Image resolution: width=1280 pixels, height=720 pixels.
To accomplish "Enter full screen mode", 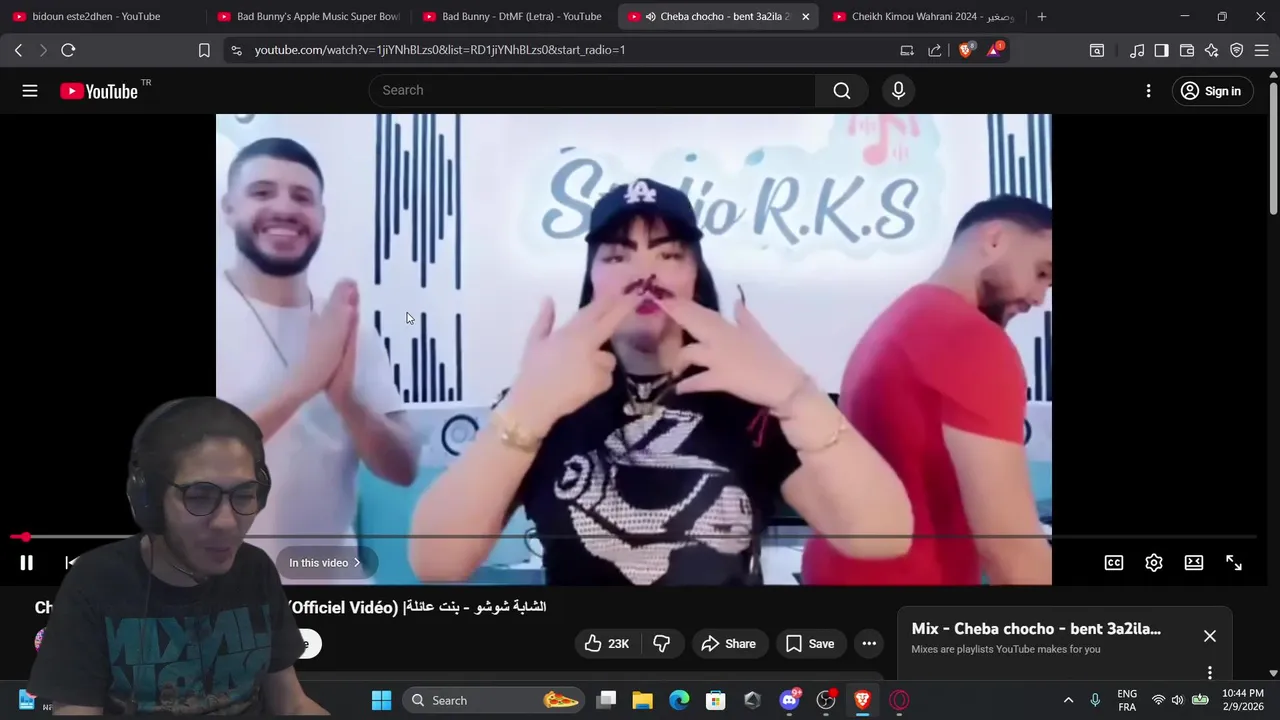I will coord(1234,563).
